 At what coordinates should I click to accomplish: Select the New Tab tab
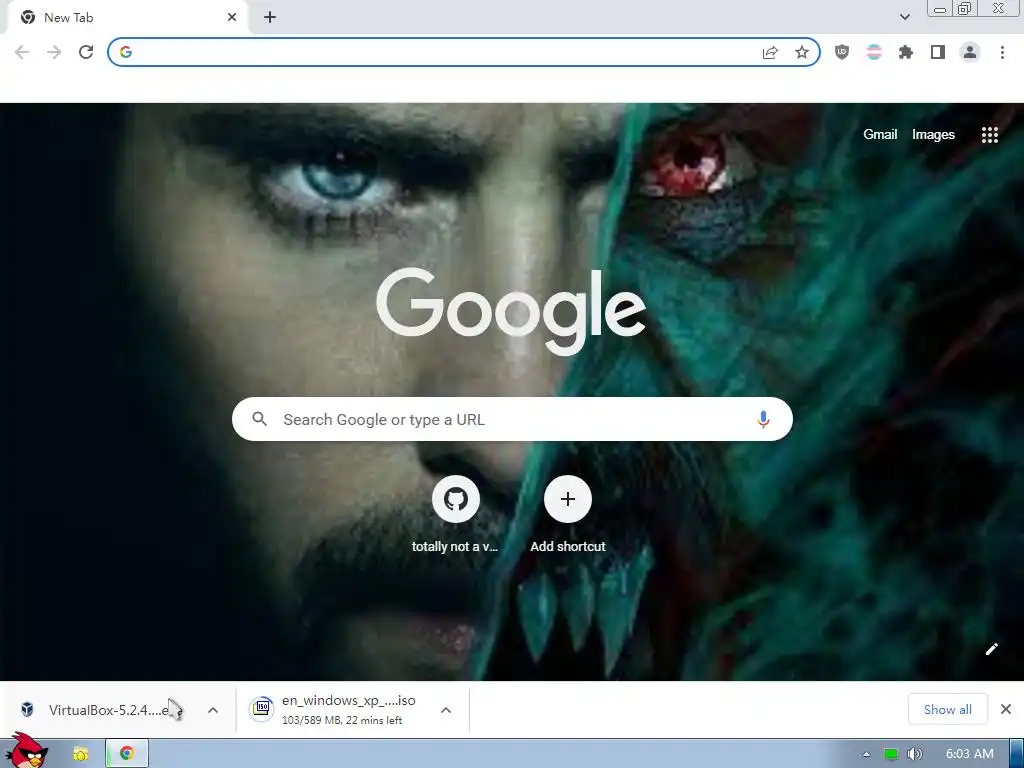127,18
